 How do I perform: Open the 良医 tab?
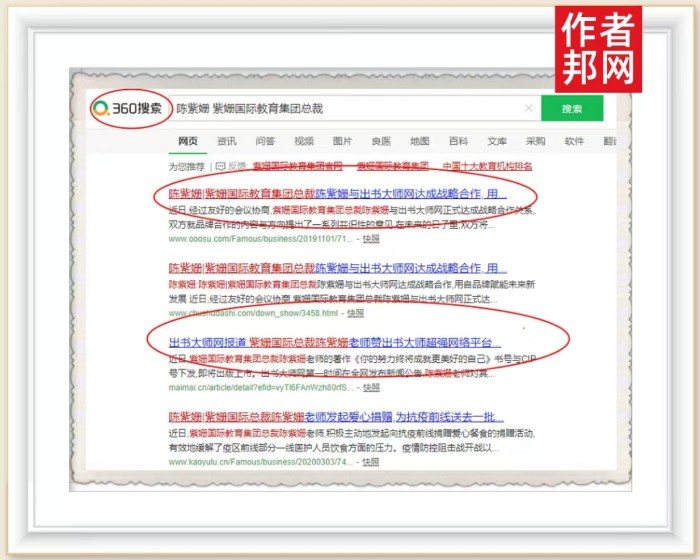[381, 141]
